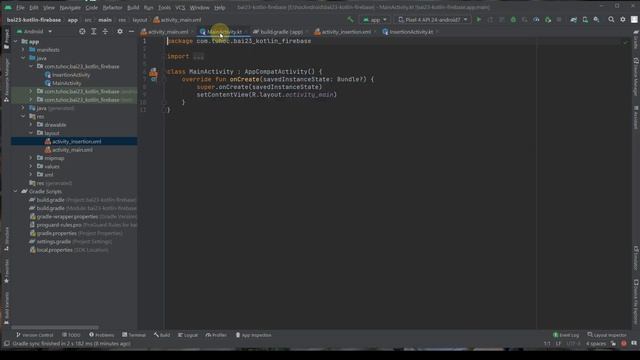
Task: Open Gradle side tab on right edge
Action: point(636,40)
